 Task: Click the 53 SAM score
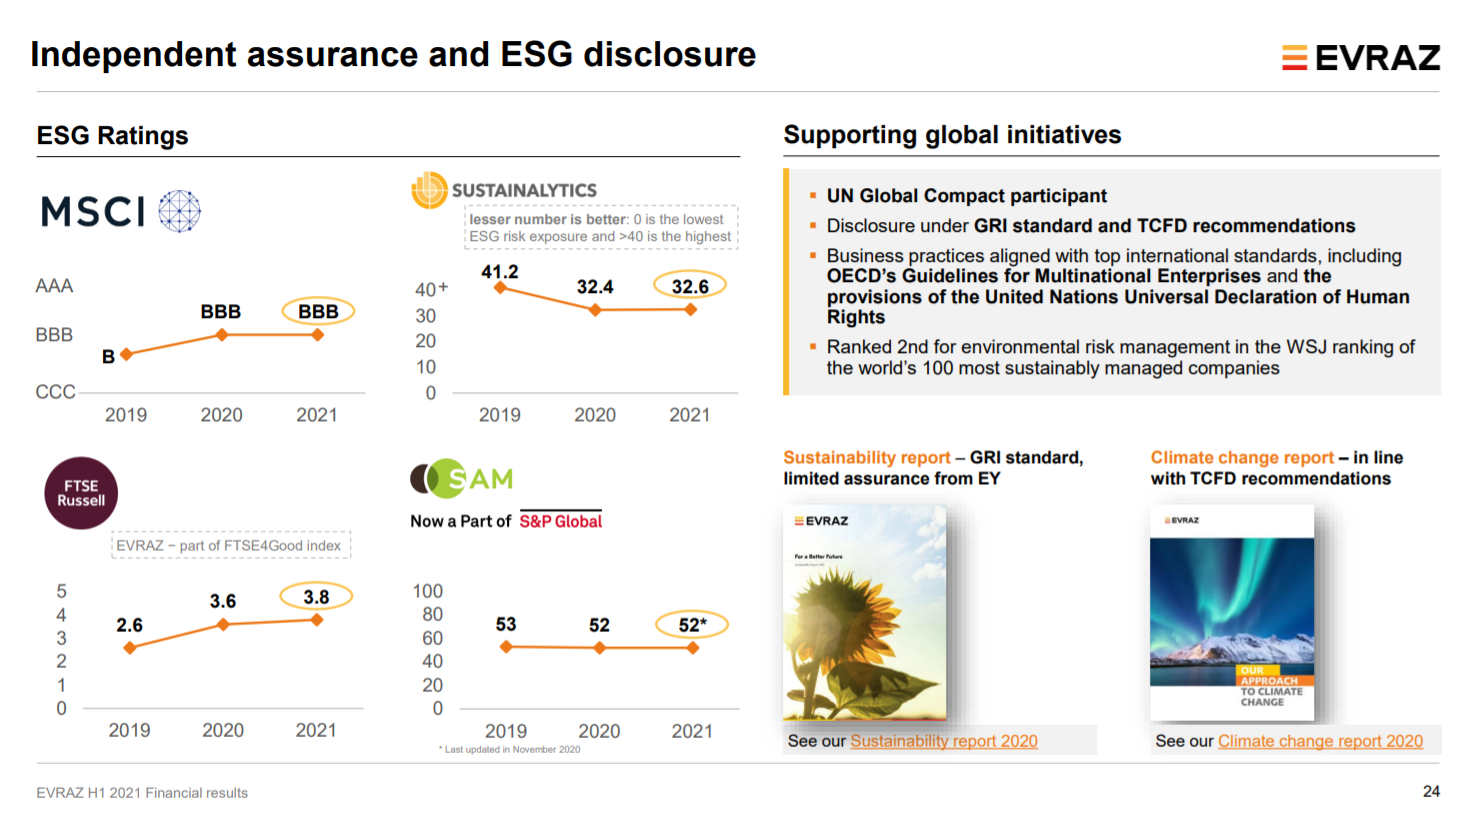(x=506, y=624)
